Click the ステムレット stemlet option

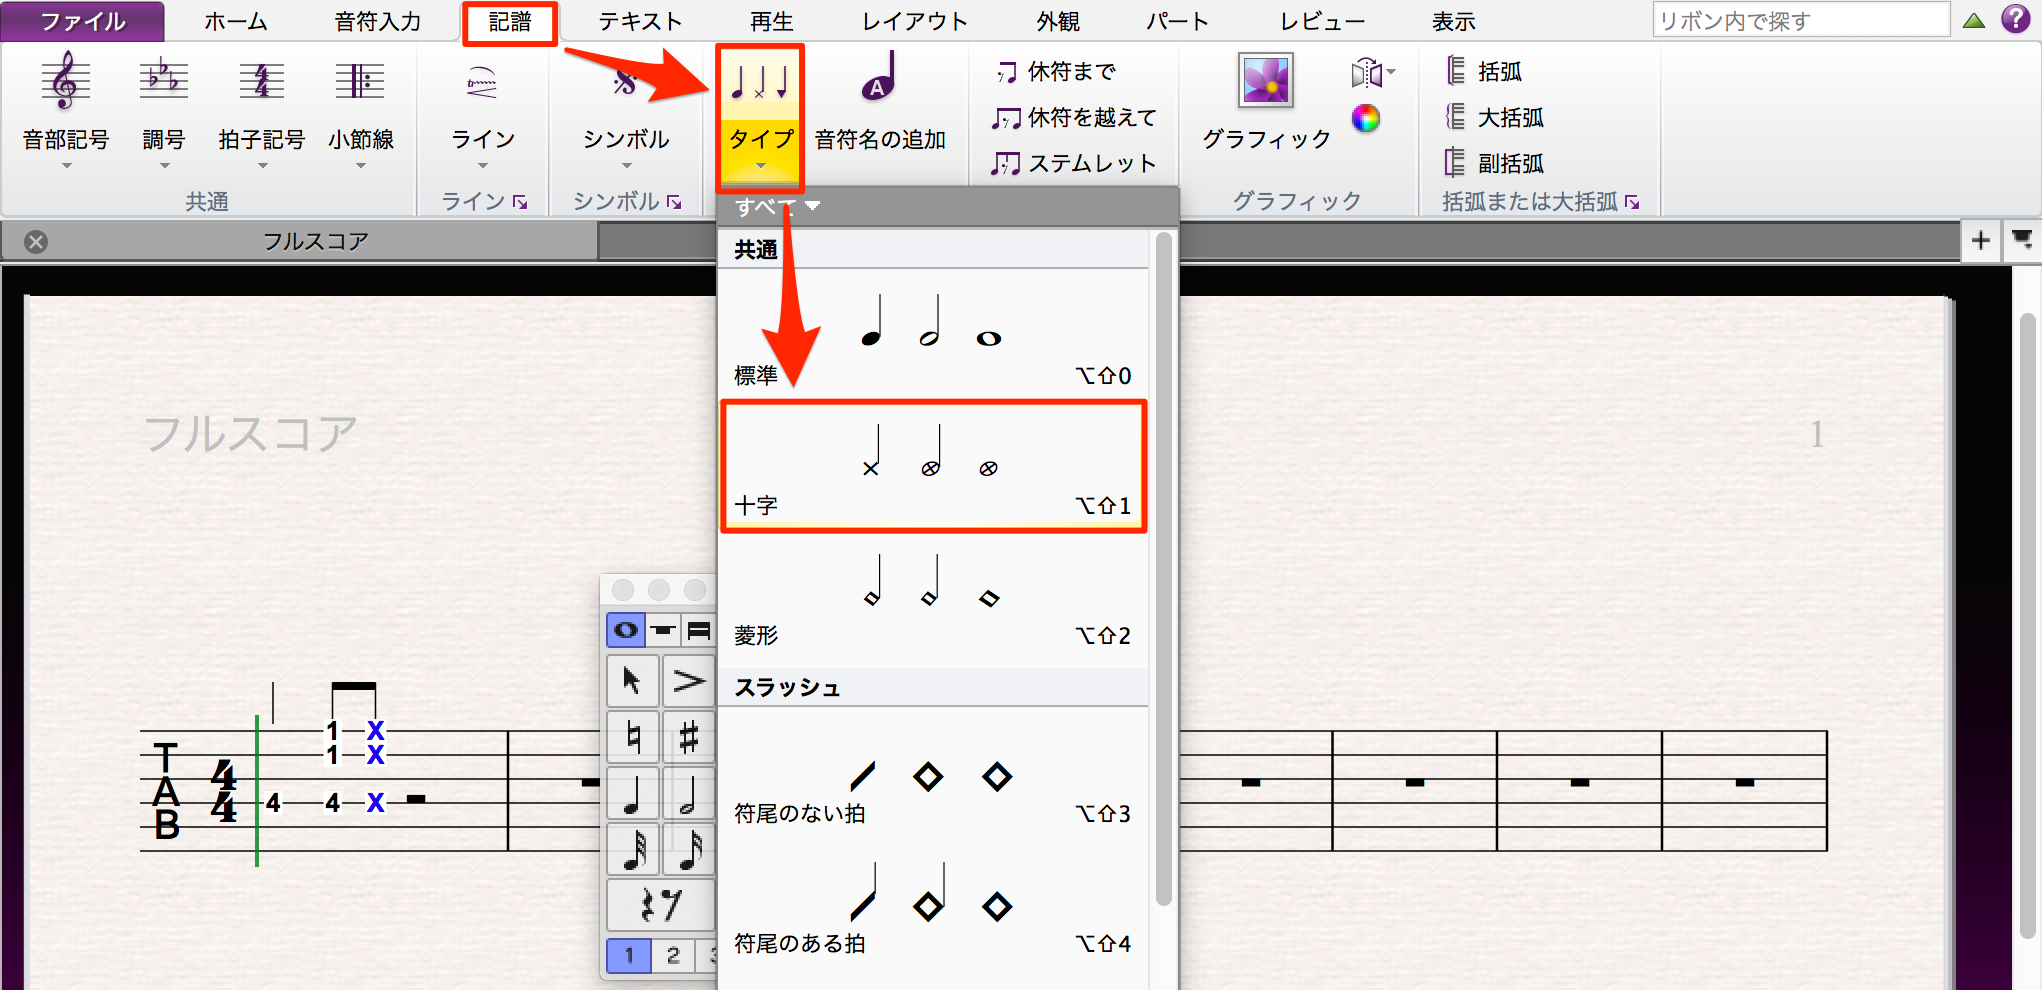(1074, 163)
